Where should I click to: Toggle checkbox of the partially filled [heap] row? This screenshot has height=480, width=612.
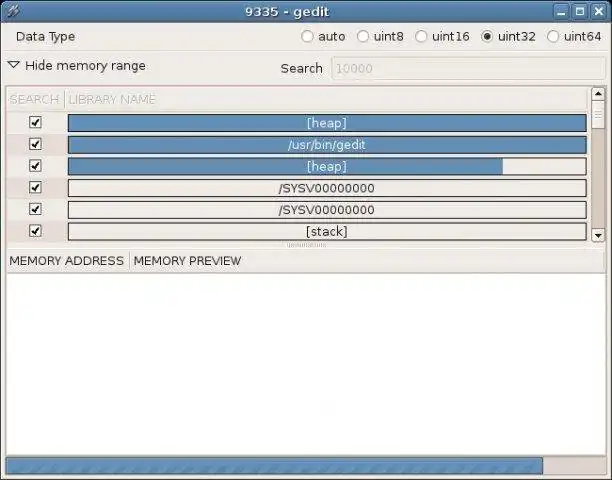pos(35,166)
